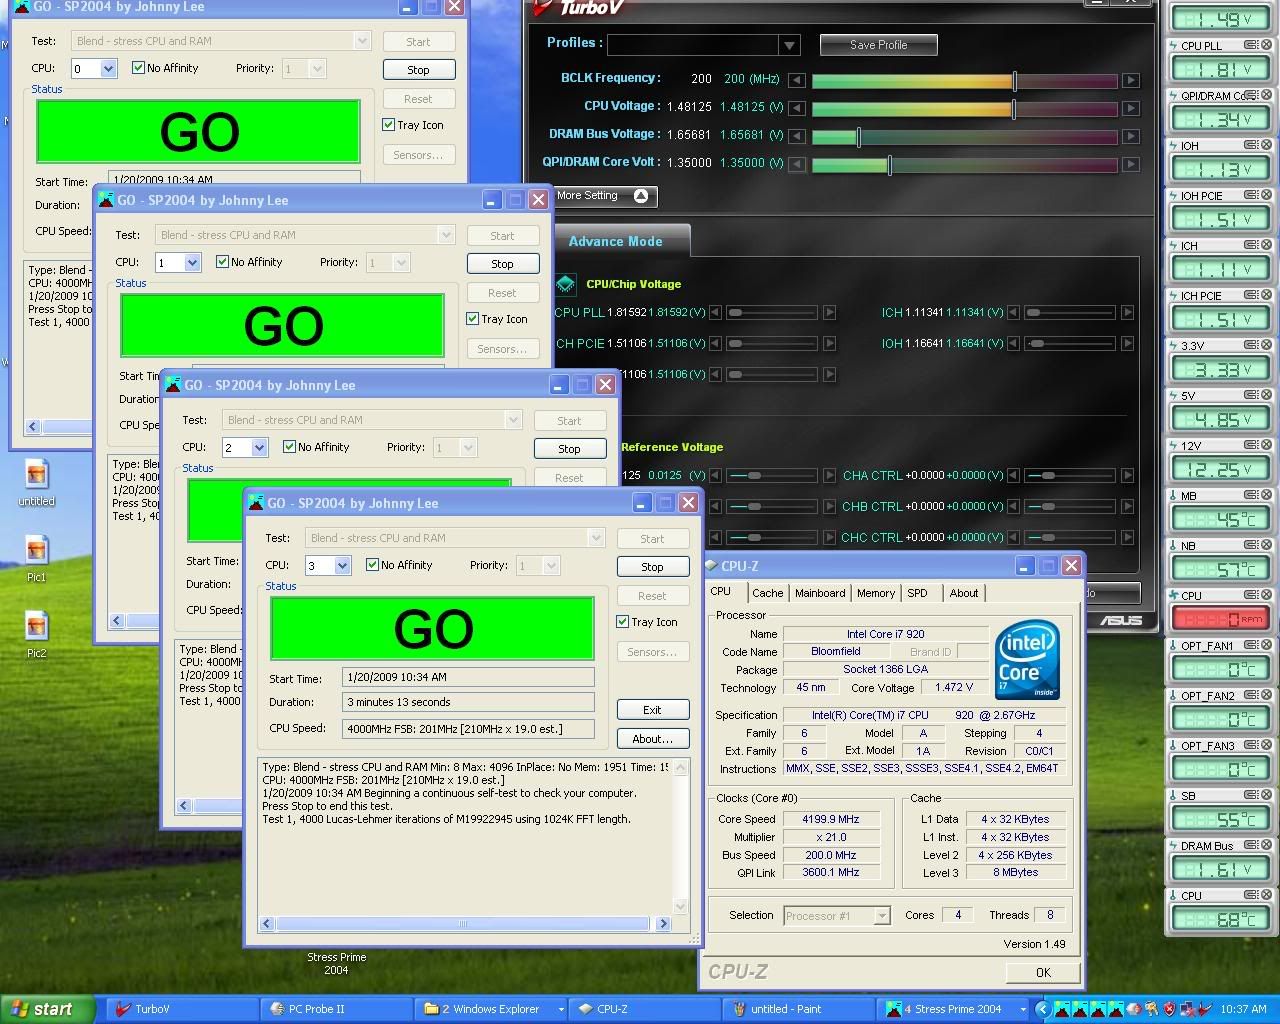The width and height of the screenshot is (1280, 1024).
Task: Open Priority dropdown in CPU 3 stress window
Action: [x=550, y=566]
